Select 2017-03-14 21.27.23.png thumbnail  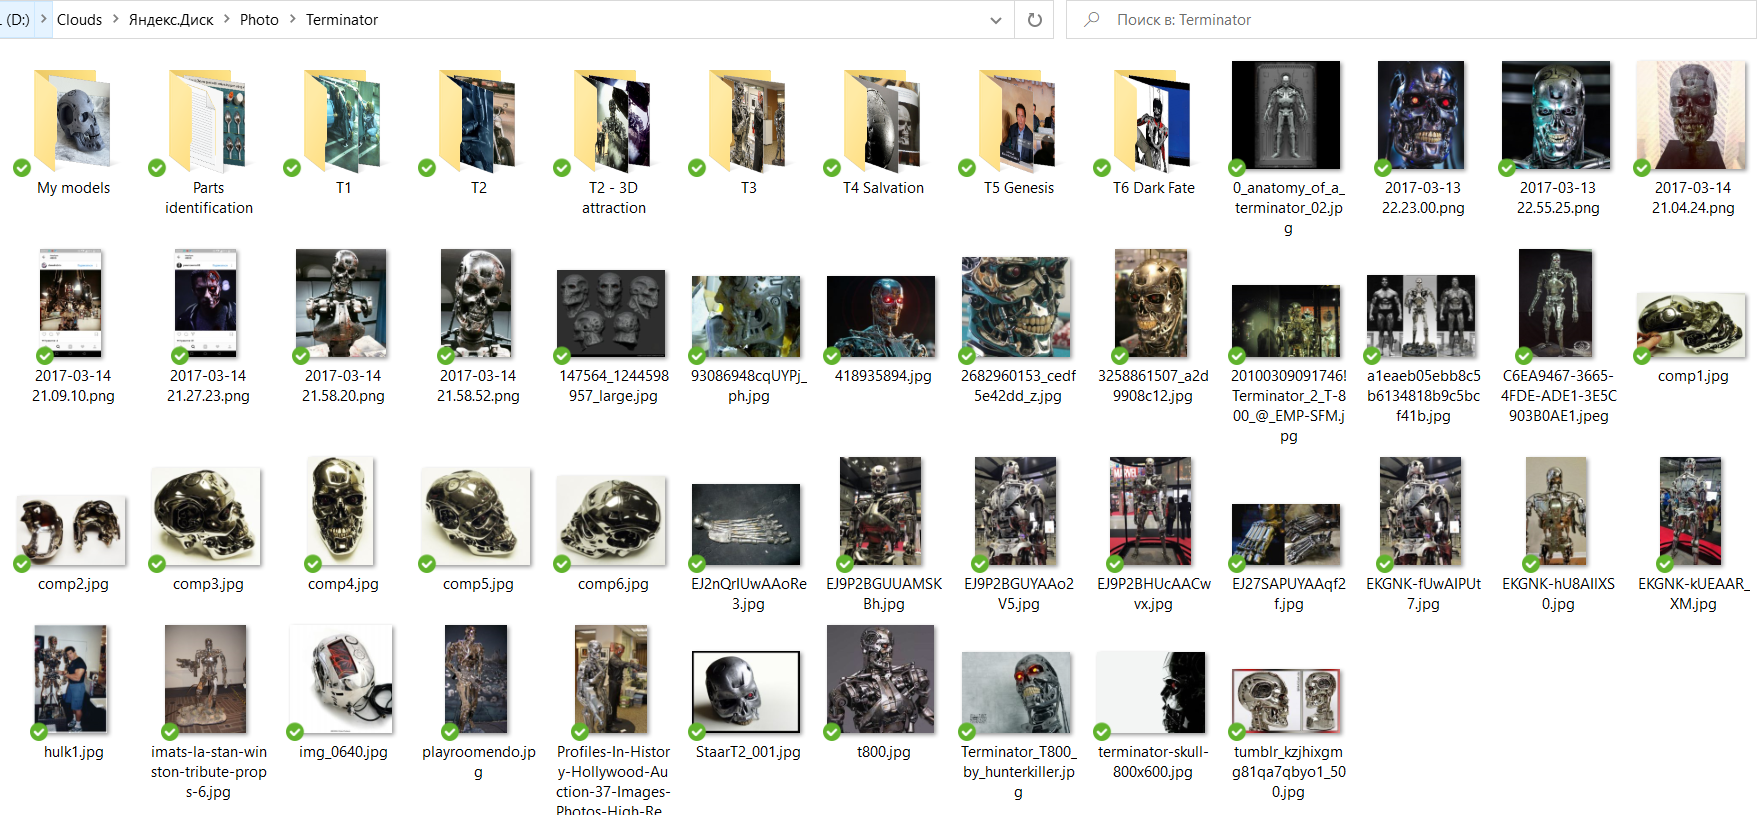tap(205, 303)
